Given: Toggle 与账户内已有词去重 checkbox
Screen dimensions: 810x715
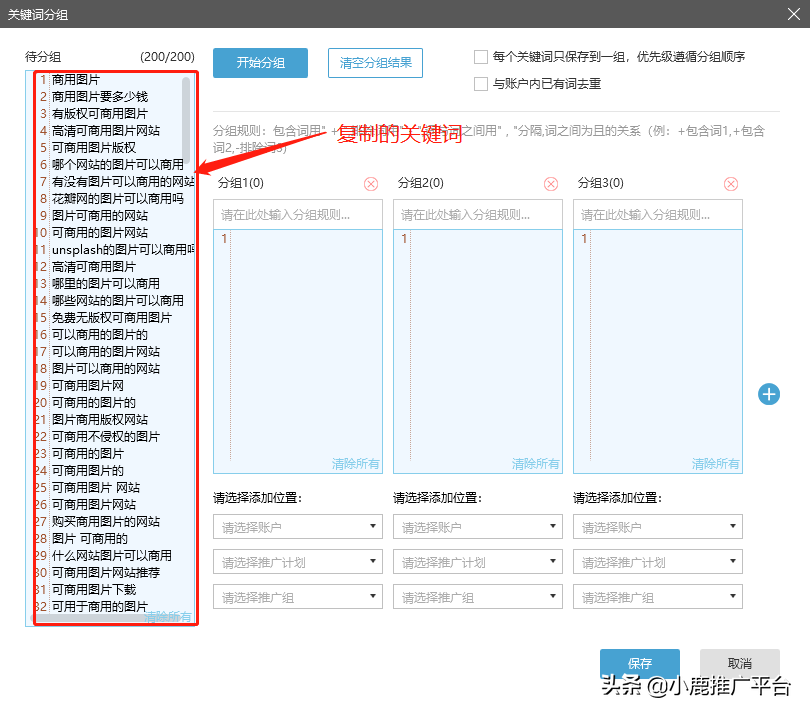Looking at the screenshot, I should point(481,84).
